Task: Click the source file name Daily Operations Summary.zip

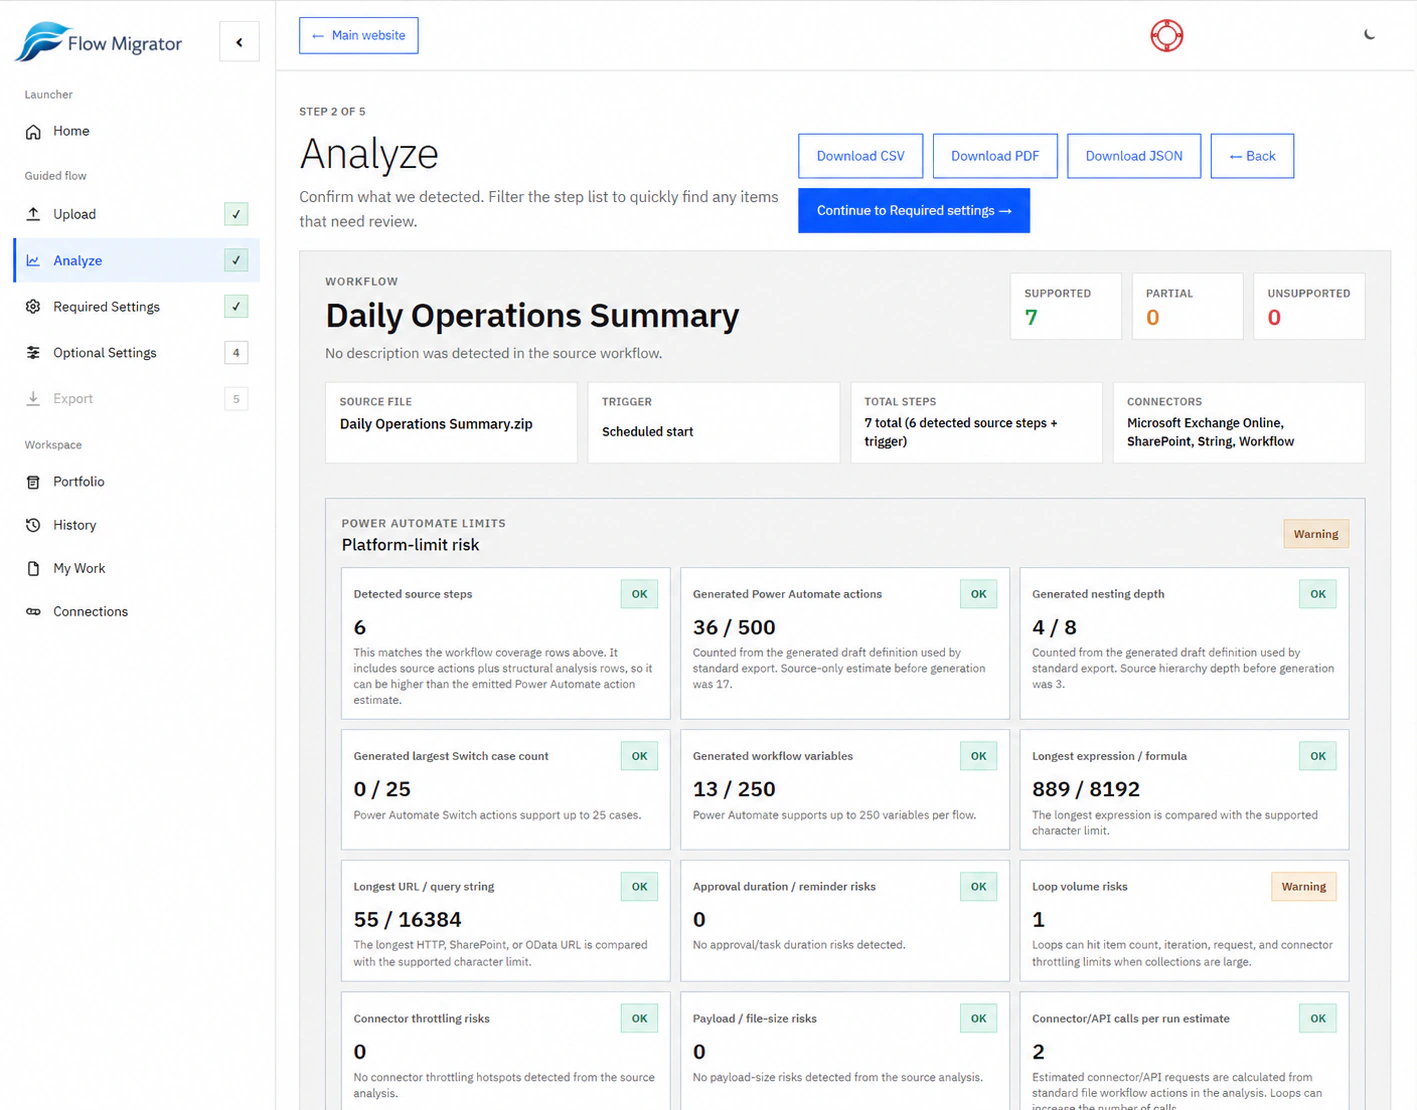Action: pyautogui.click(x=436, y=424)
